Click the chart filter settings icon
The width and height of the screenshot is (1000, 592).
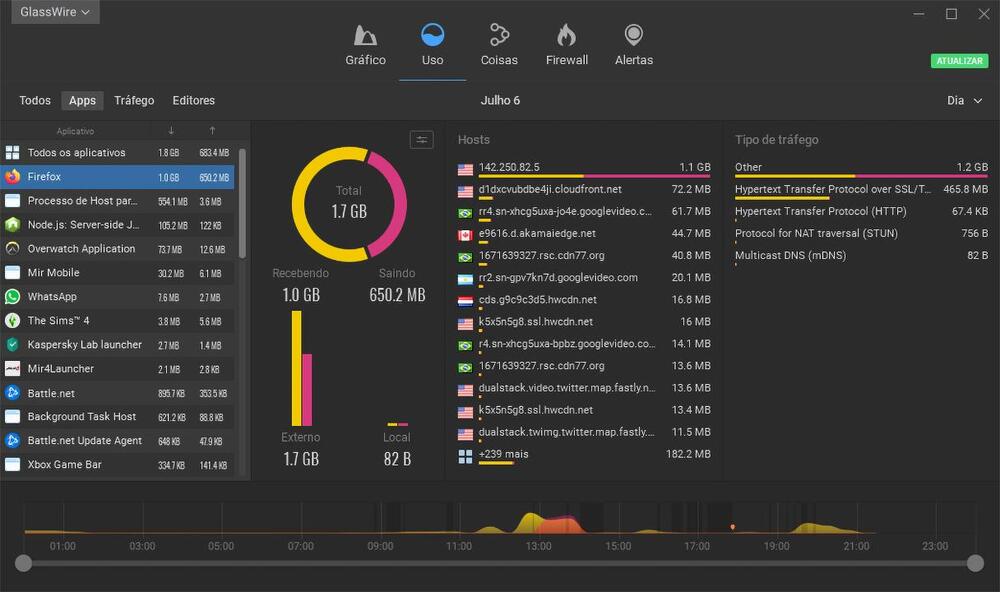tap(421, 140)
